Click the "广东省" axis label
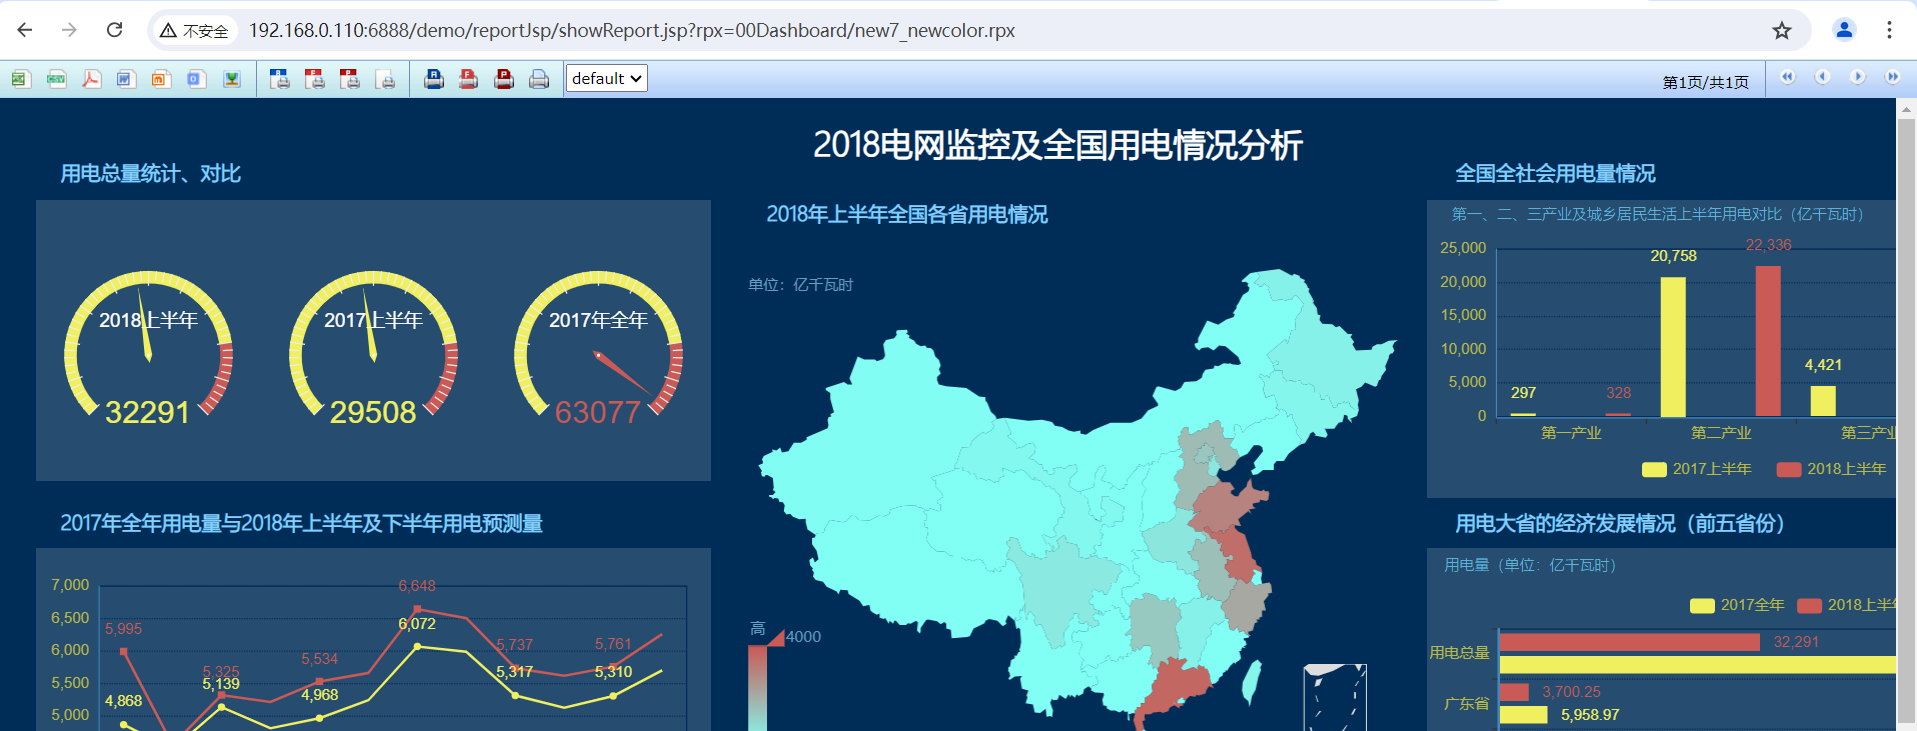 coord(1467,704)
